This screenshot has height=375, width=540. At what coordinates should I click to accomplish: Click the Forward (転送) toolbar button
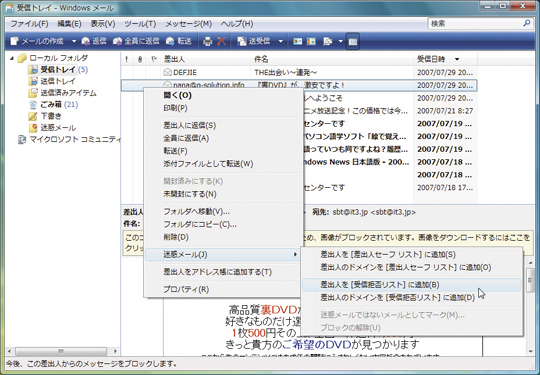point(178,41)
